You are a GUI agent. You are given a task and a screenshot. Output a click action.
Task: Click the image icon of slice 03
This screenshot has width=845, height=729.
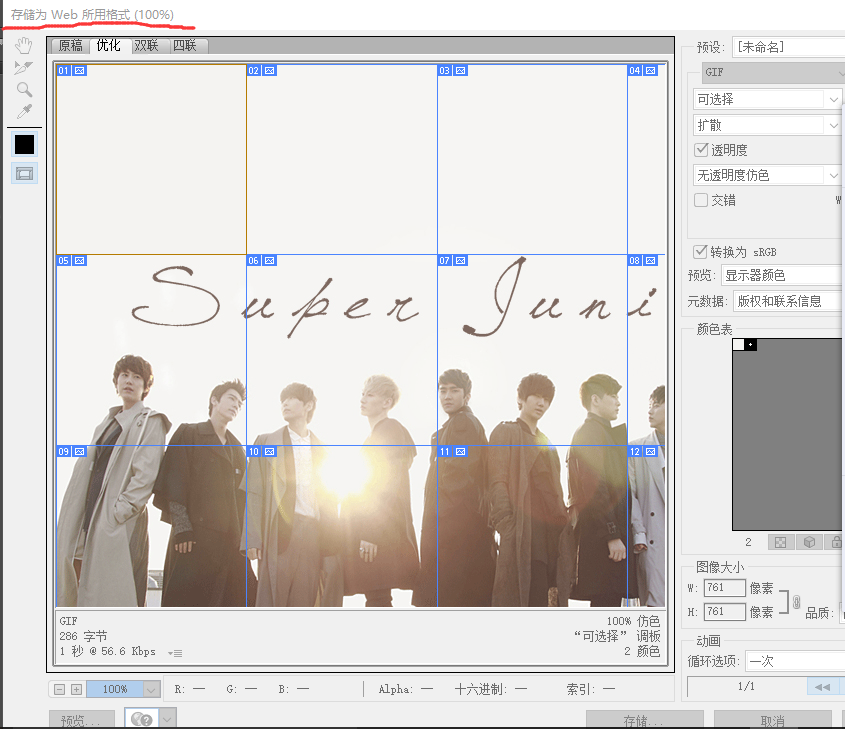461,71
